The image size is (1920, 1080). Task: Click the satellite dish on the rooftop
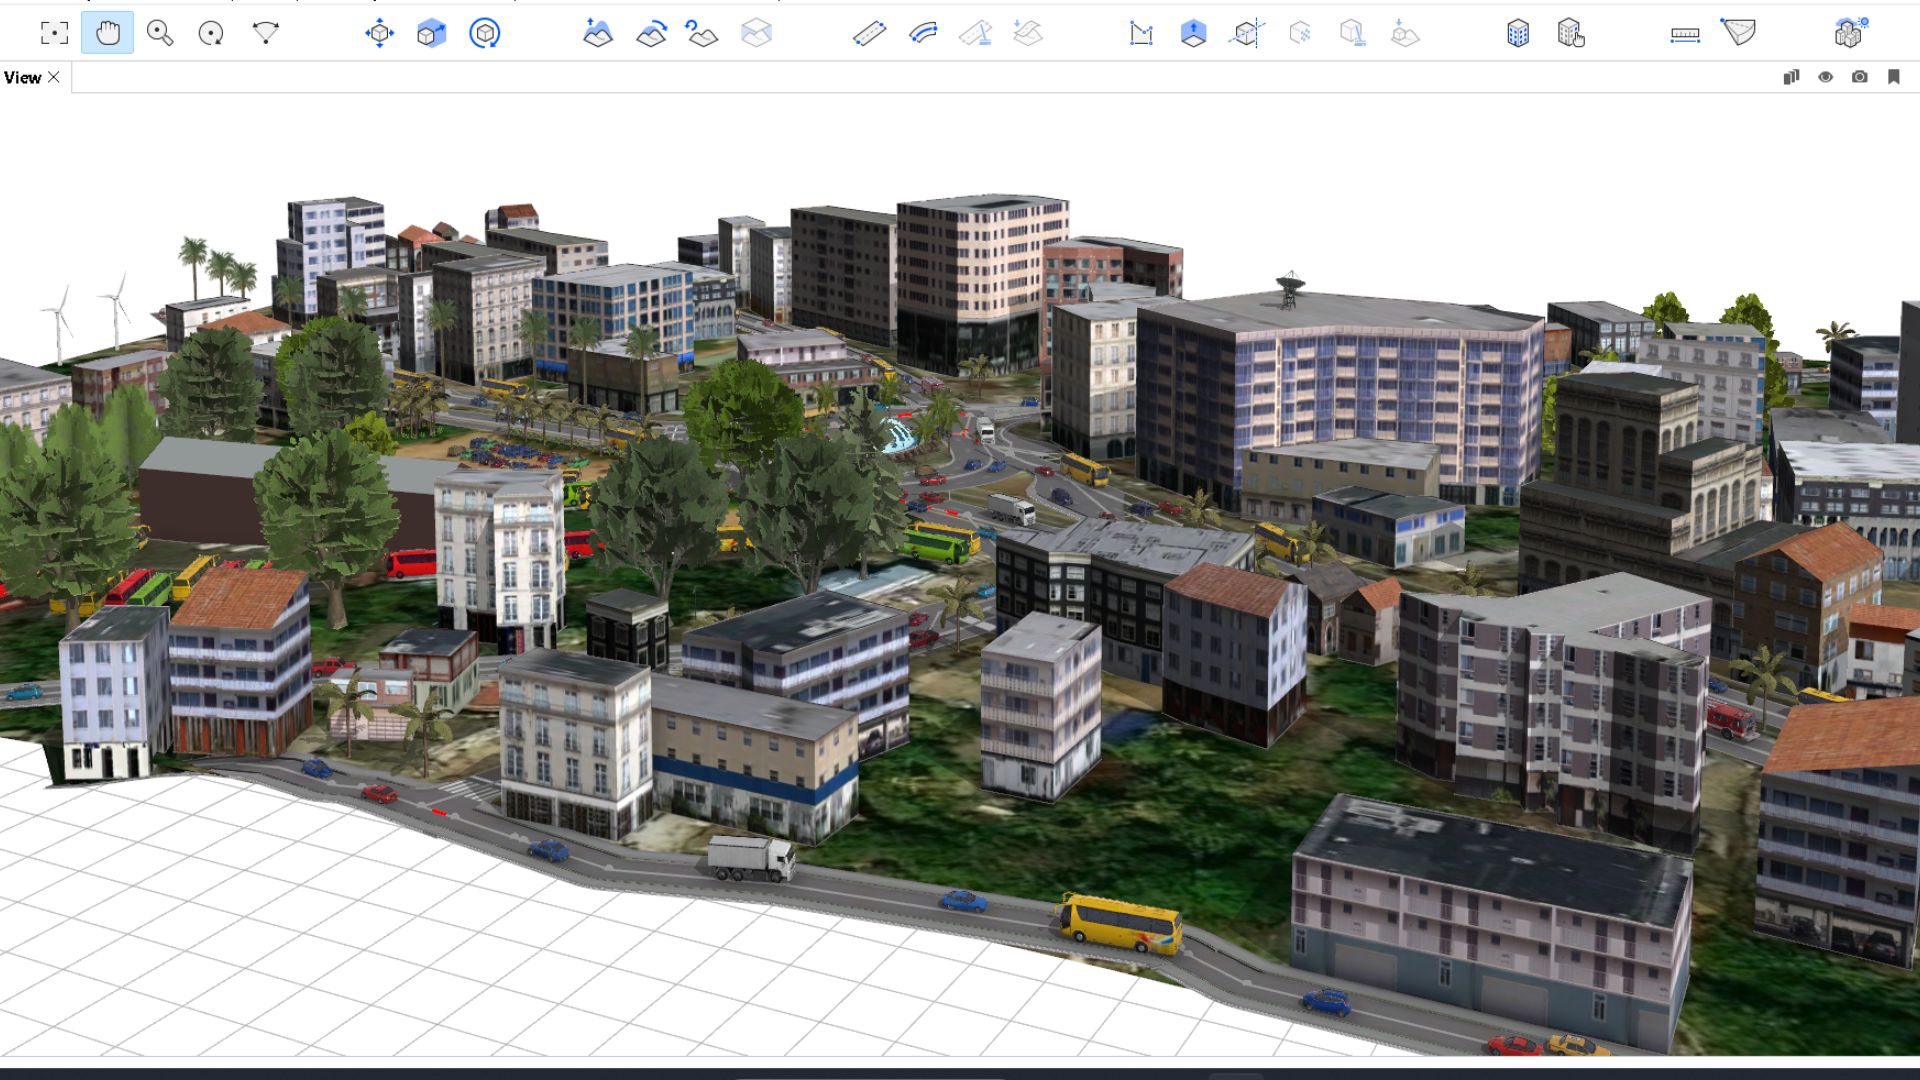(x=1290, y=288)
